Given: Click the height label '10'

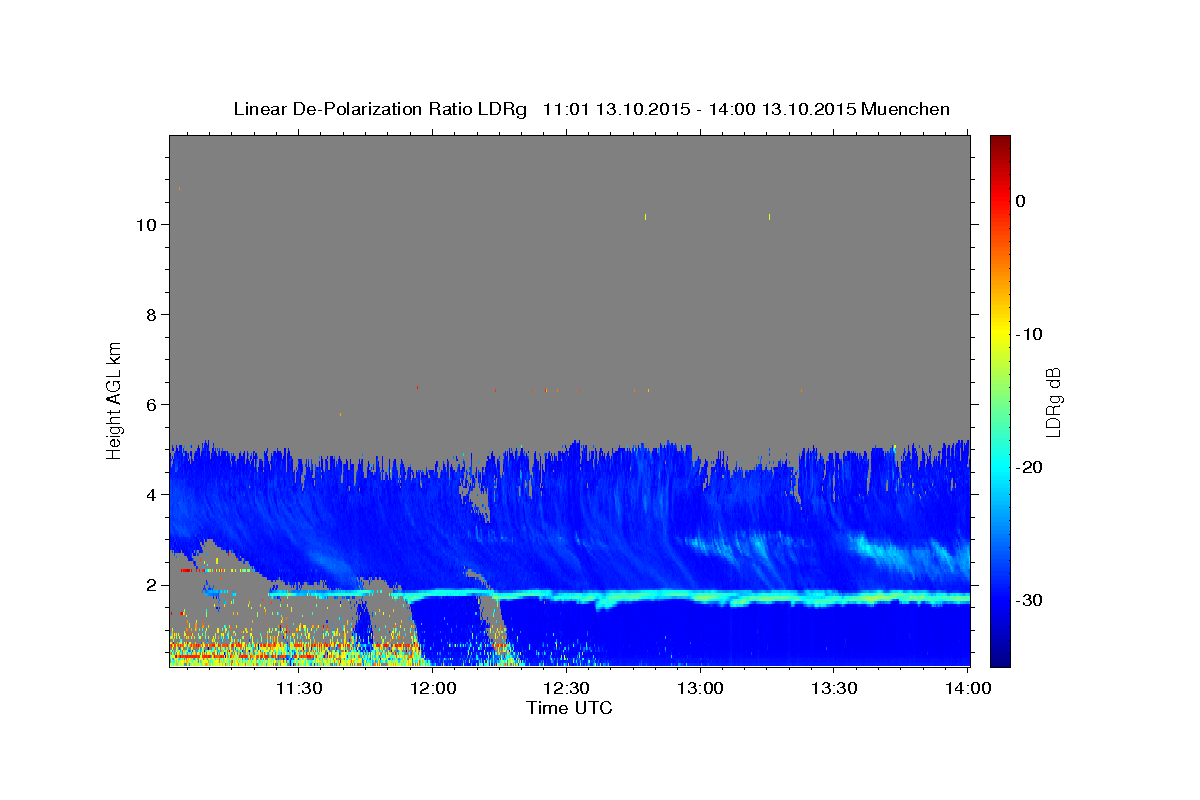Looking at the screenshot, I should click(145, 225).
